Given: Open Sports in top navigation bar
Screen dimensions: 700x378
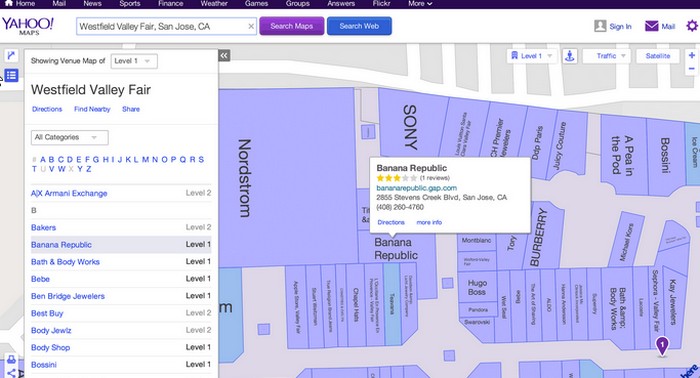Looking at the screenshot, I should pyautogui.click(x=129, y=3).
